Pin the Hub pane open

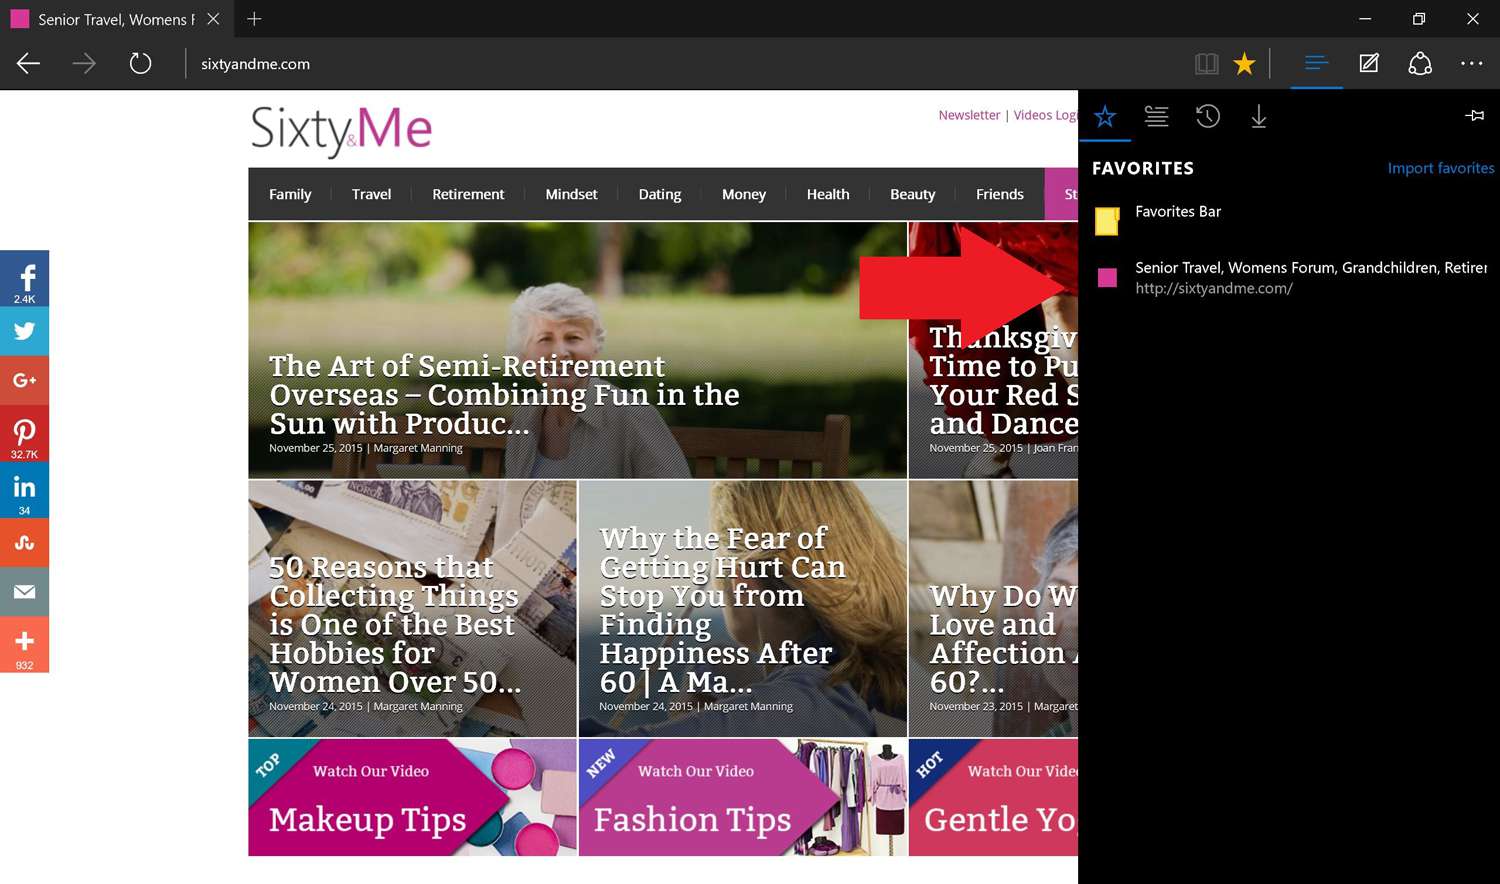(x=1474, y=116)
